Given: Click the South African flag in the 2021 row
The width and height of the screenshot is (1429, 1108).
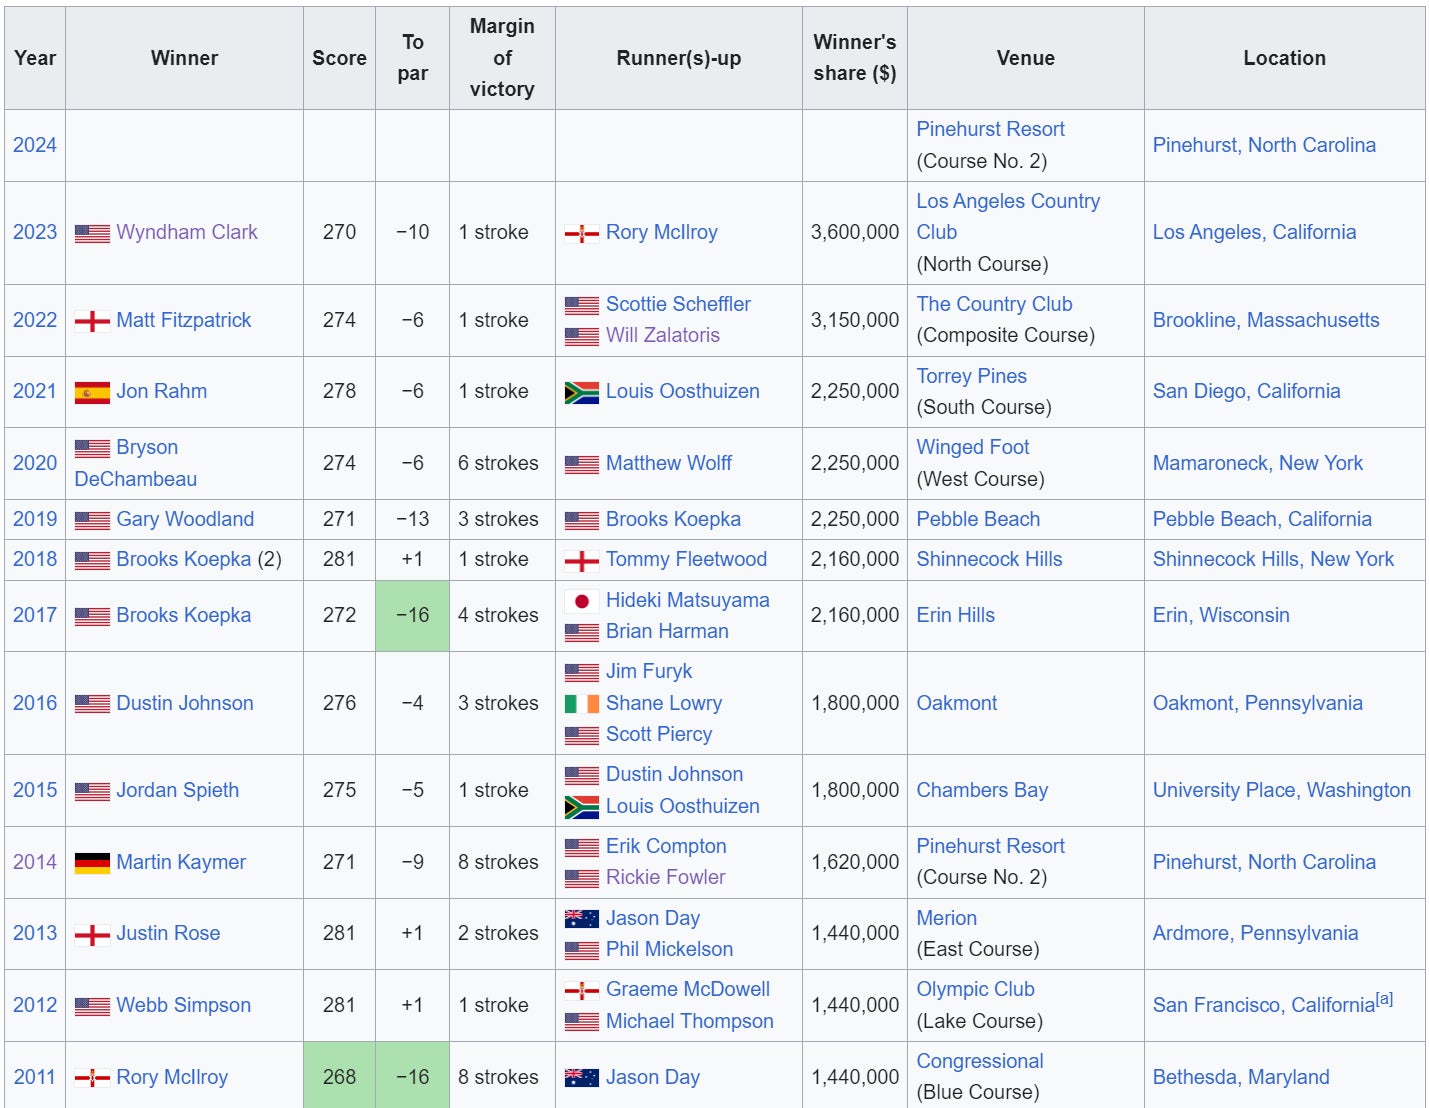Looking at the screenshot, I should point(581,392).
